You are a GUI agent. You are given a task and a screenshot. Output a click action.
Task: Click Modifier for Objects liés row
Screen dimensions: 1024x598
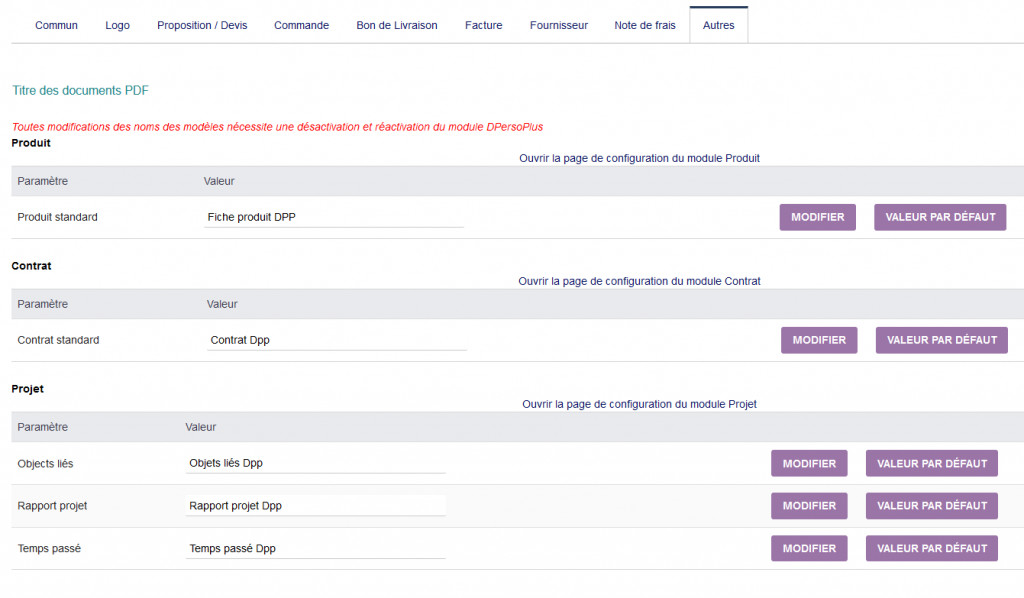(809, 463)
